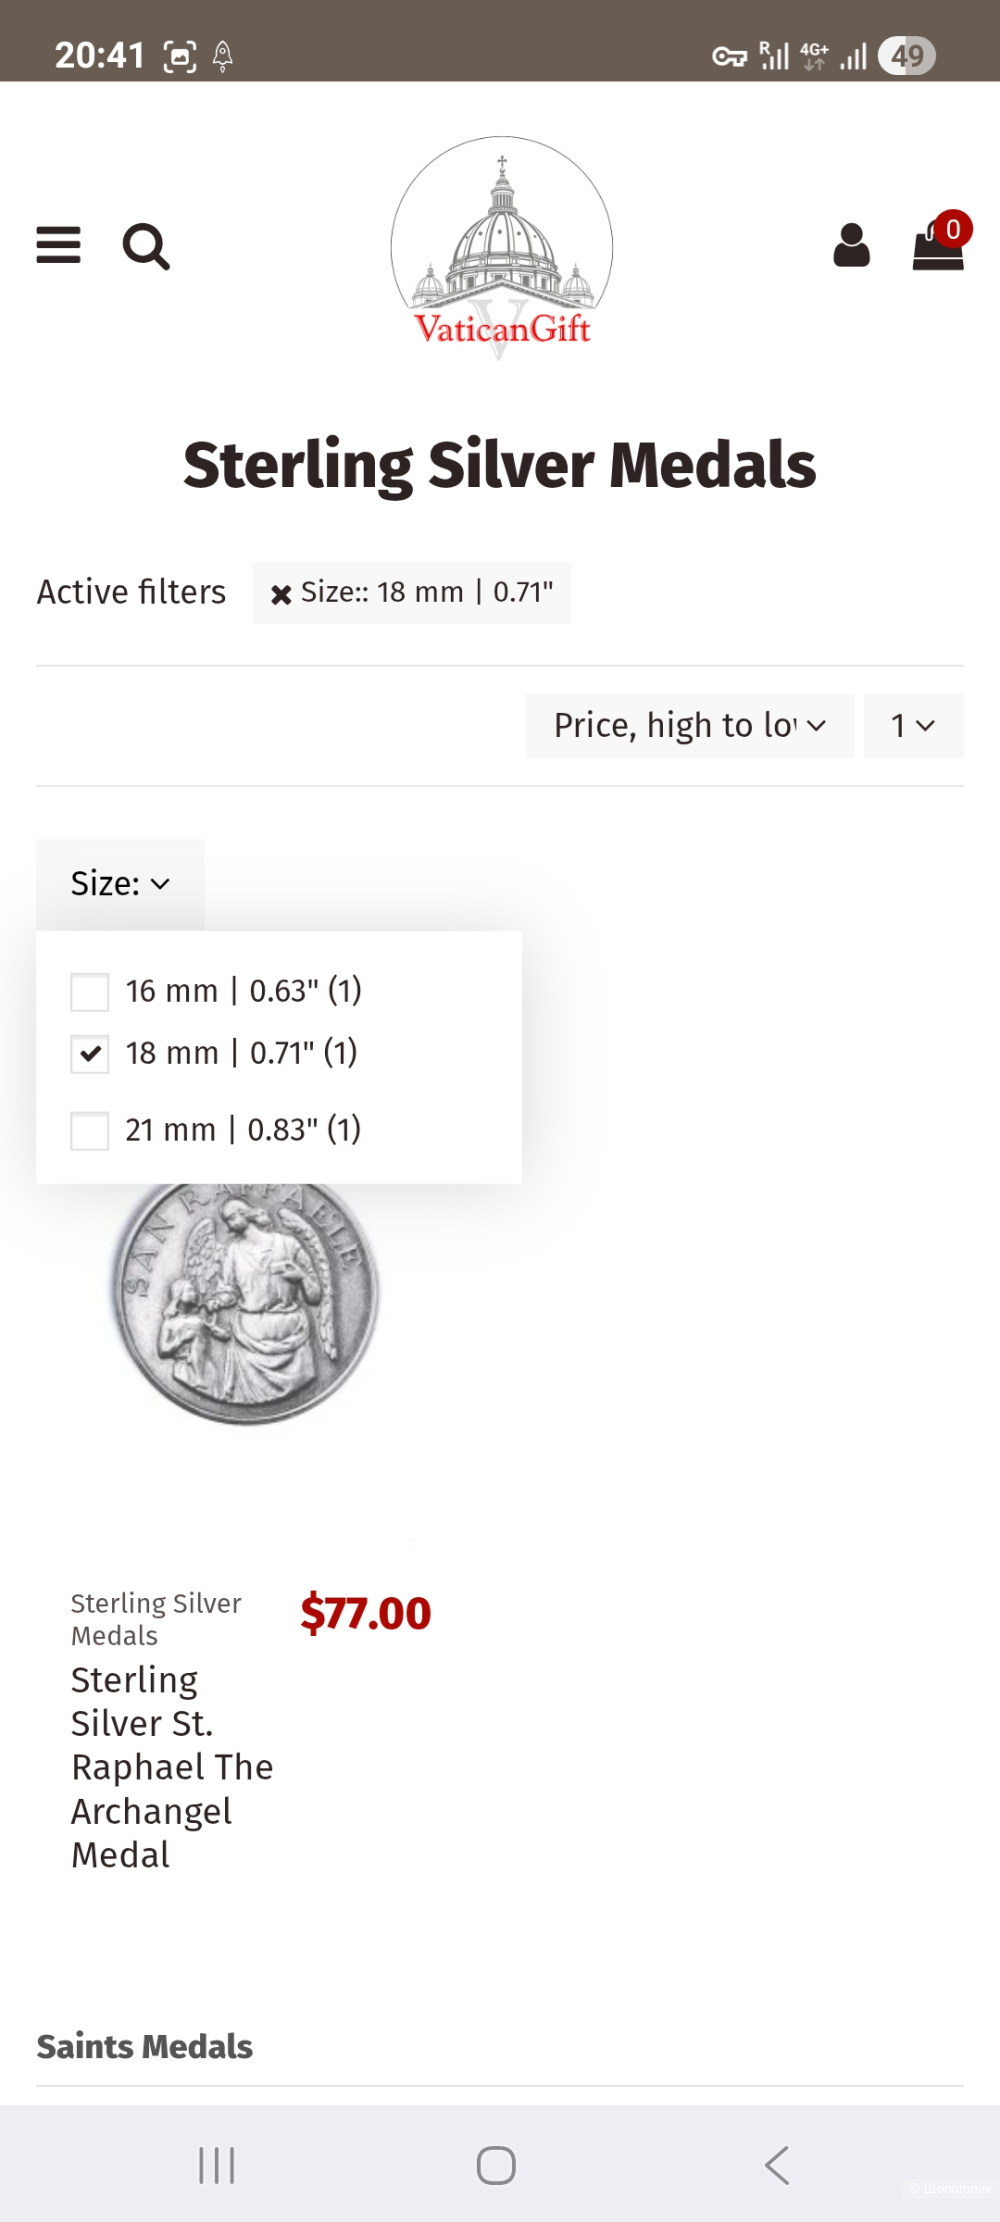Image resolution: width=1000 pixels, height=2222 pixels.
Task: Tap the $77.00 price
Action: (366, 1613)
